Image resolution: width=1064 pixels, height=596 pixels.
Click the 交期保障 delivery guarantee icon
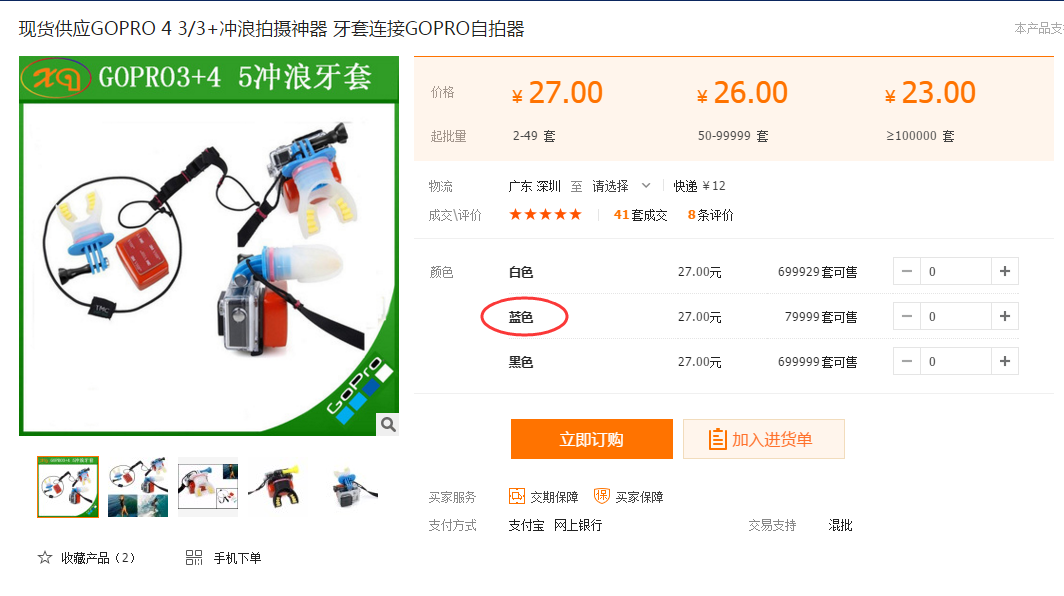point(516,496)
